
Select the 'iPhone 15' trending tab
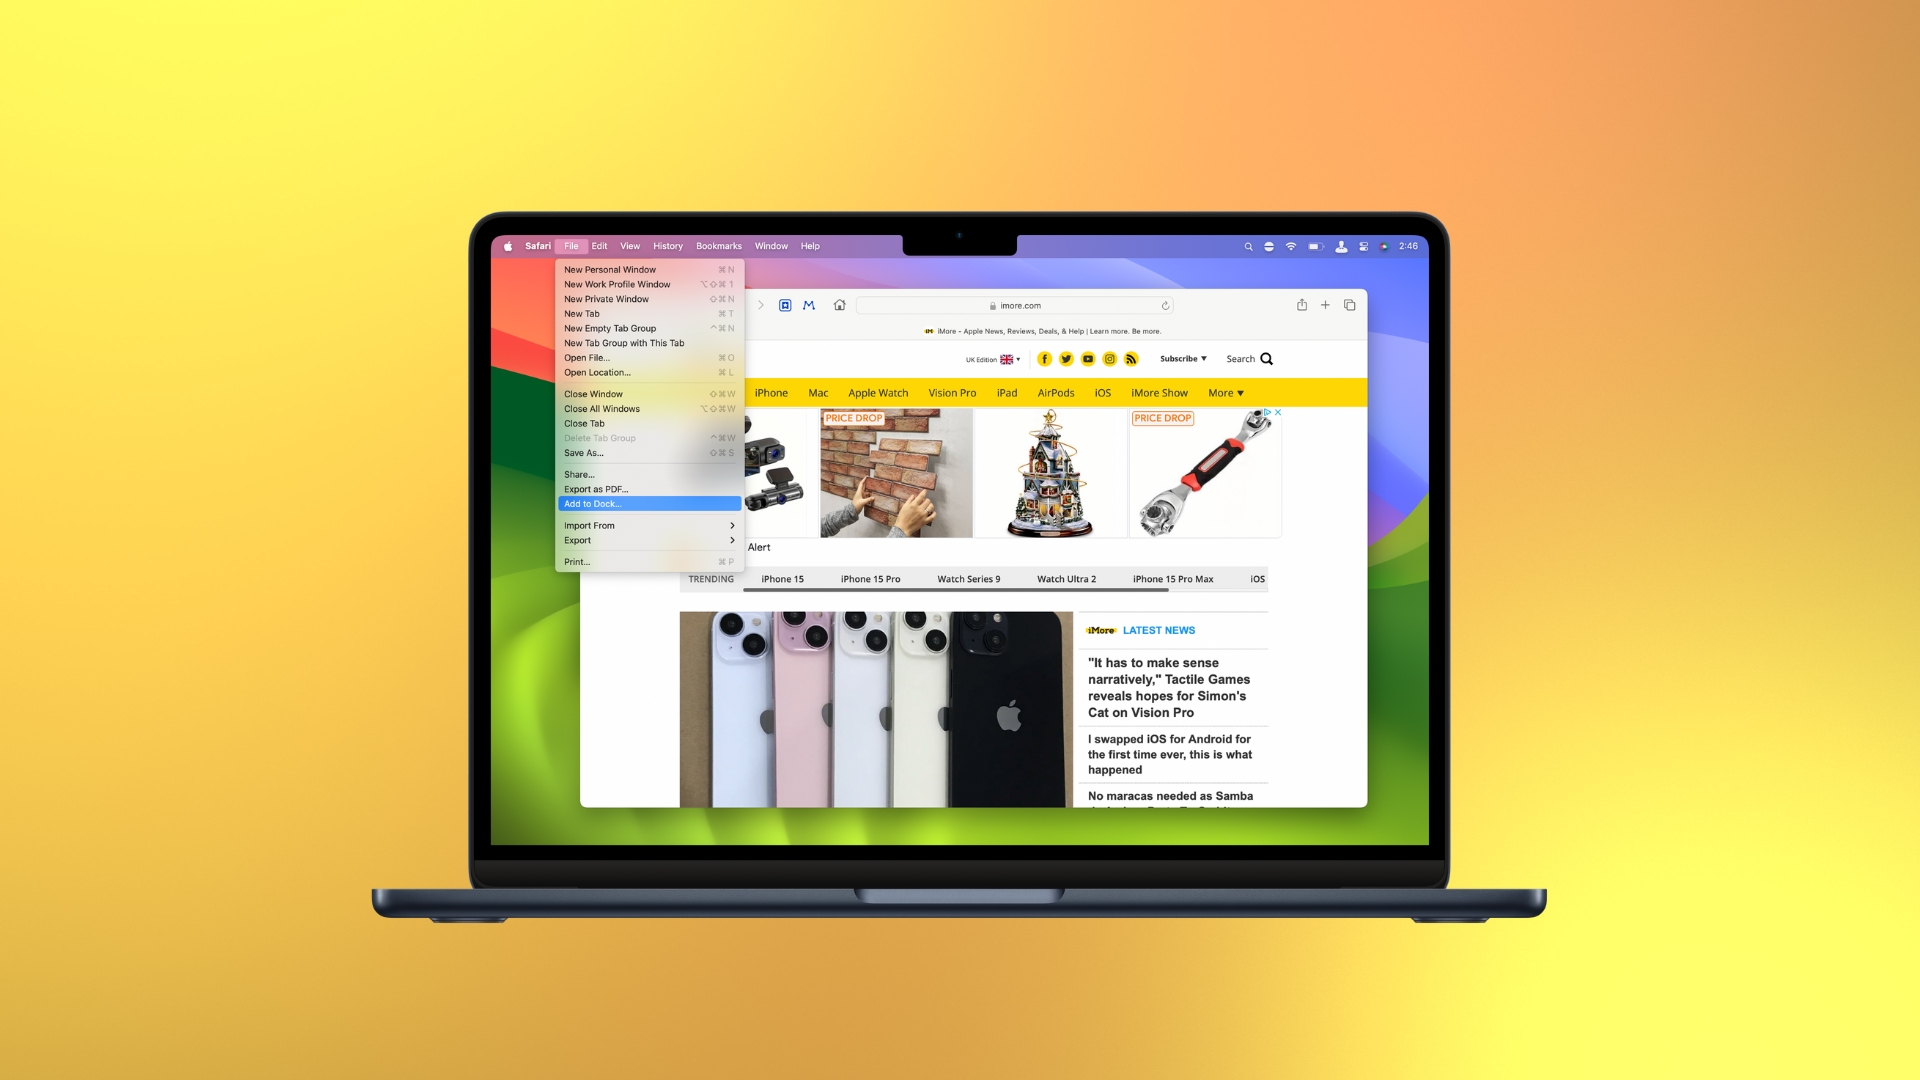pyautogui.click(x=783, y=579)
